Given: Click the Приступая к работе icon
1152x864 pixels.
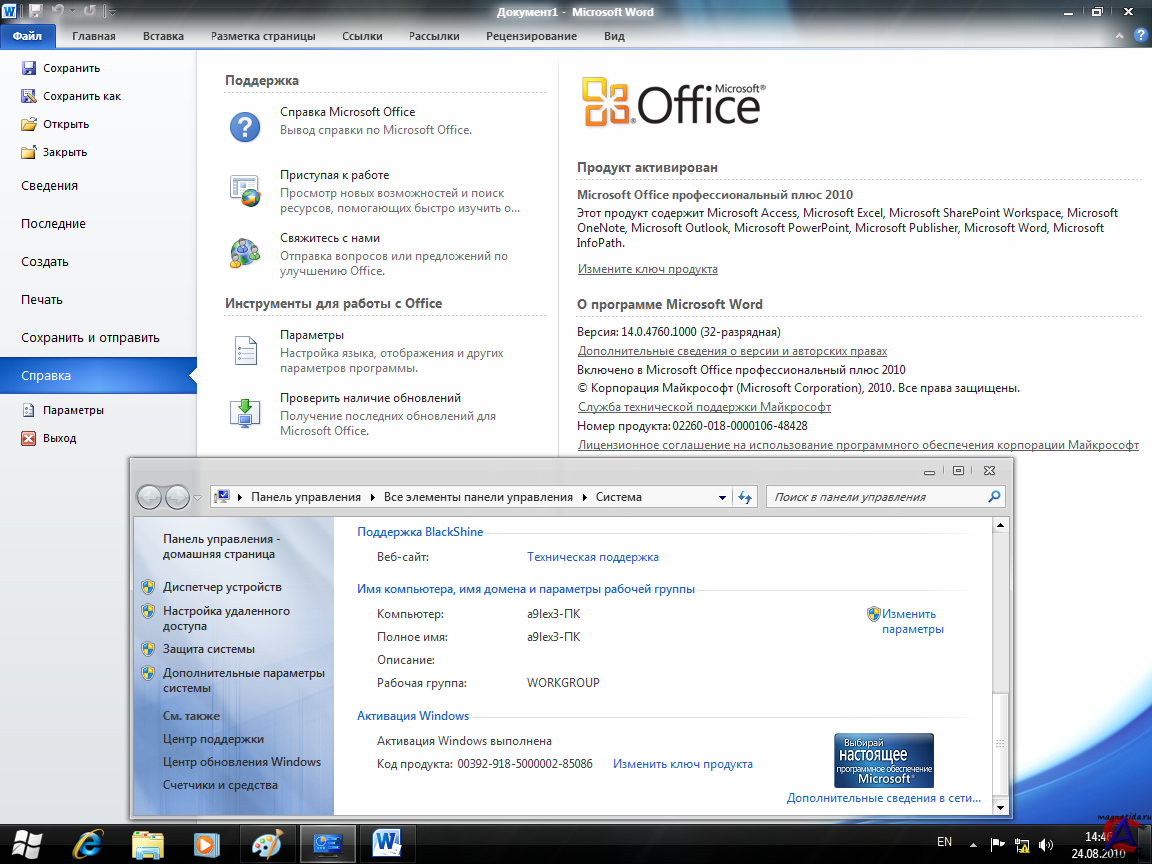Looking at the screenshot, I should (245, 189).
